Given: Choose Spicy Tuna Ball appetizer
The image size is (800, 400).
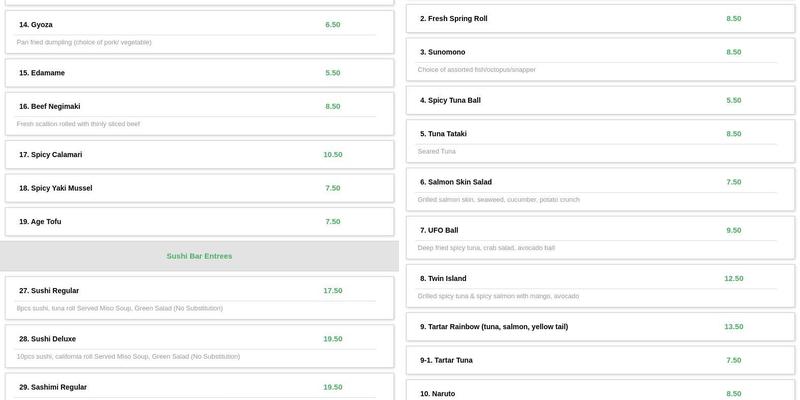Looking at the screenshot, I should coord(599,100).
